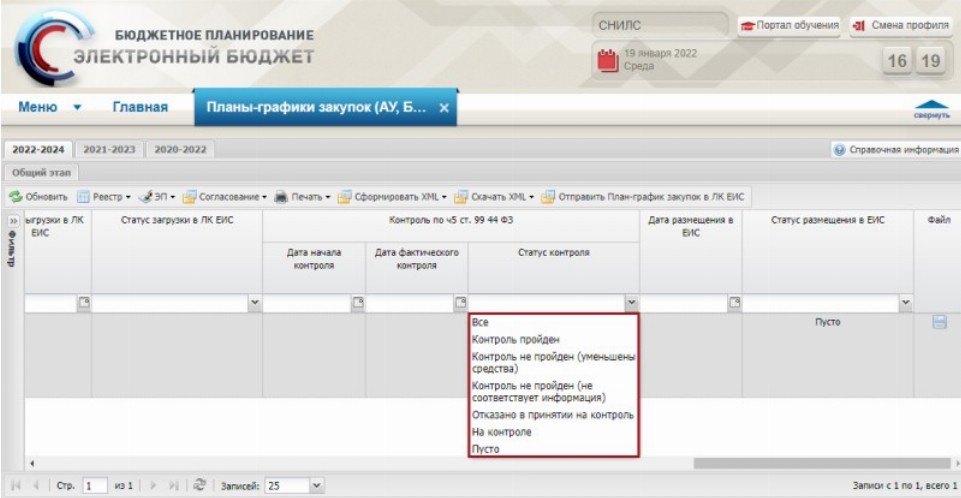Open the calendar date icon in header
The image size is (961, 498).
[608, 59]
